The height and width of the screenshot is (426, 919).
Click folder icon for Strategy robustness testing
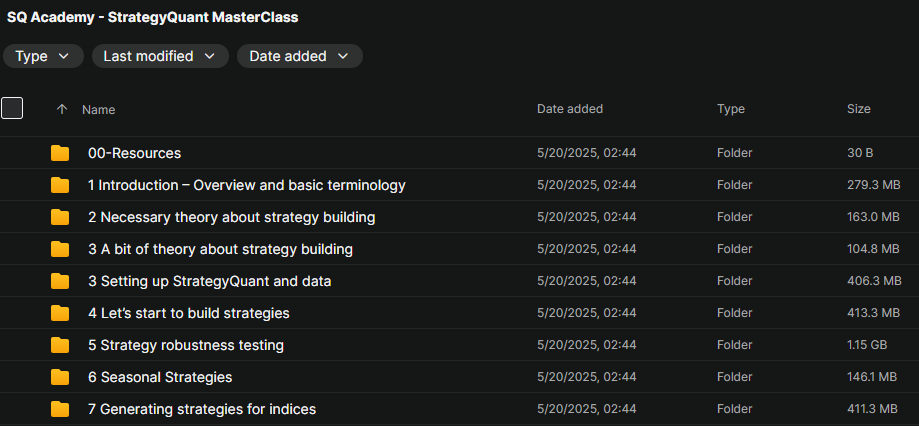point(61,345)
